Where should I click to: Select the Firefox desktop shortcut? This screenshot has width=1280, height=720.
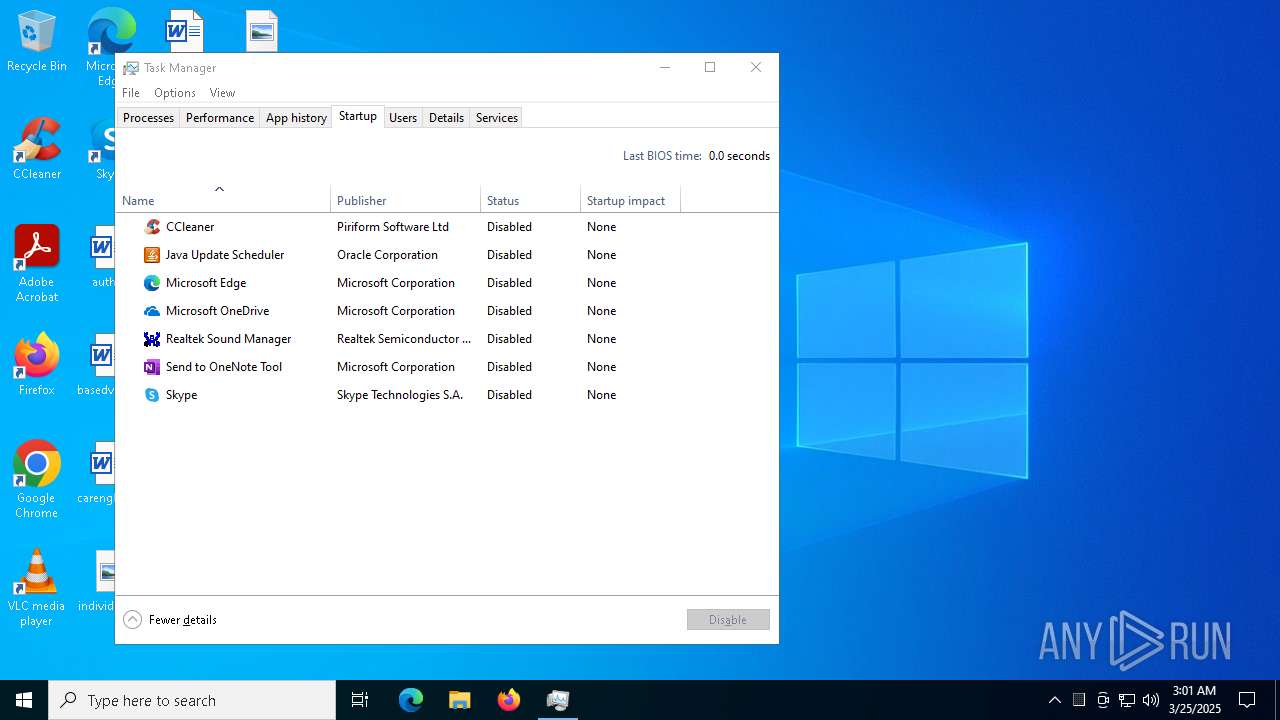[x=37, y=365]
